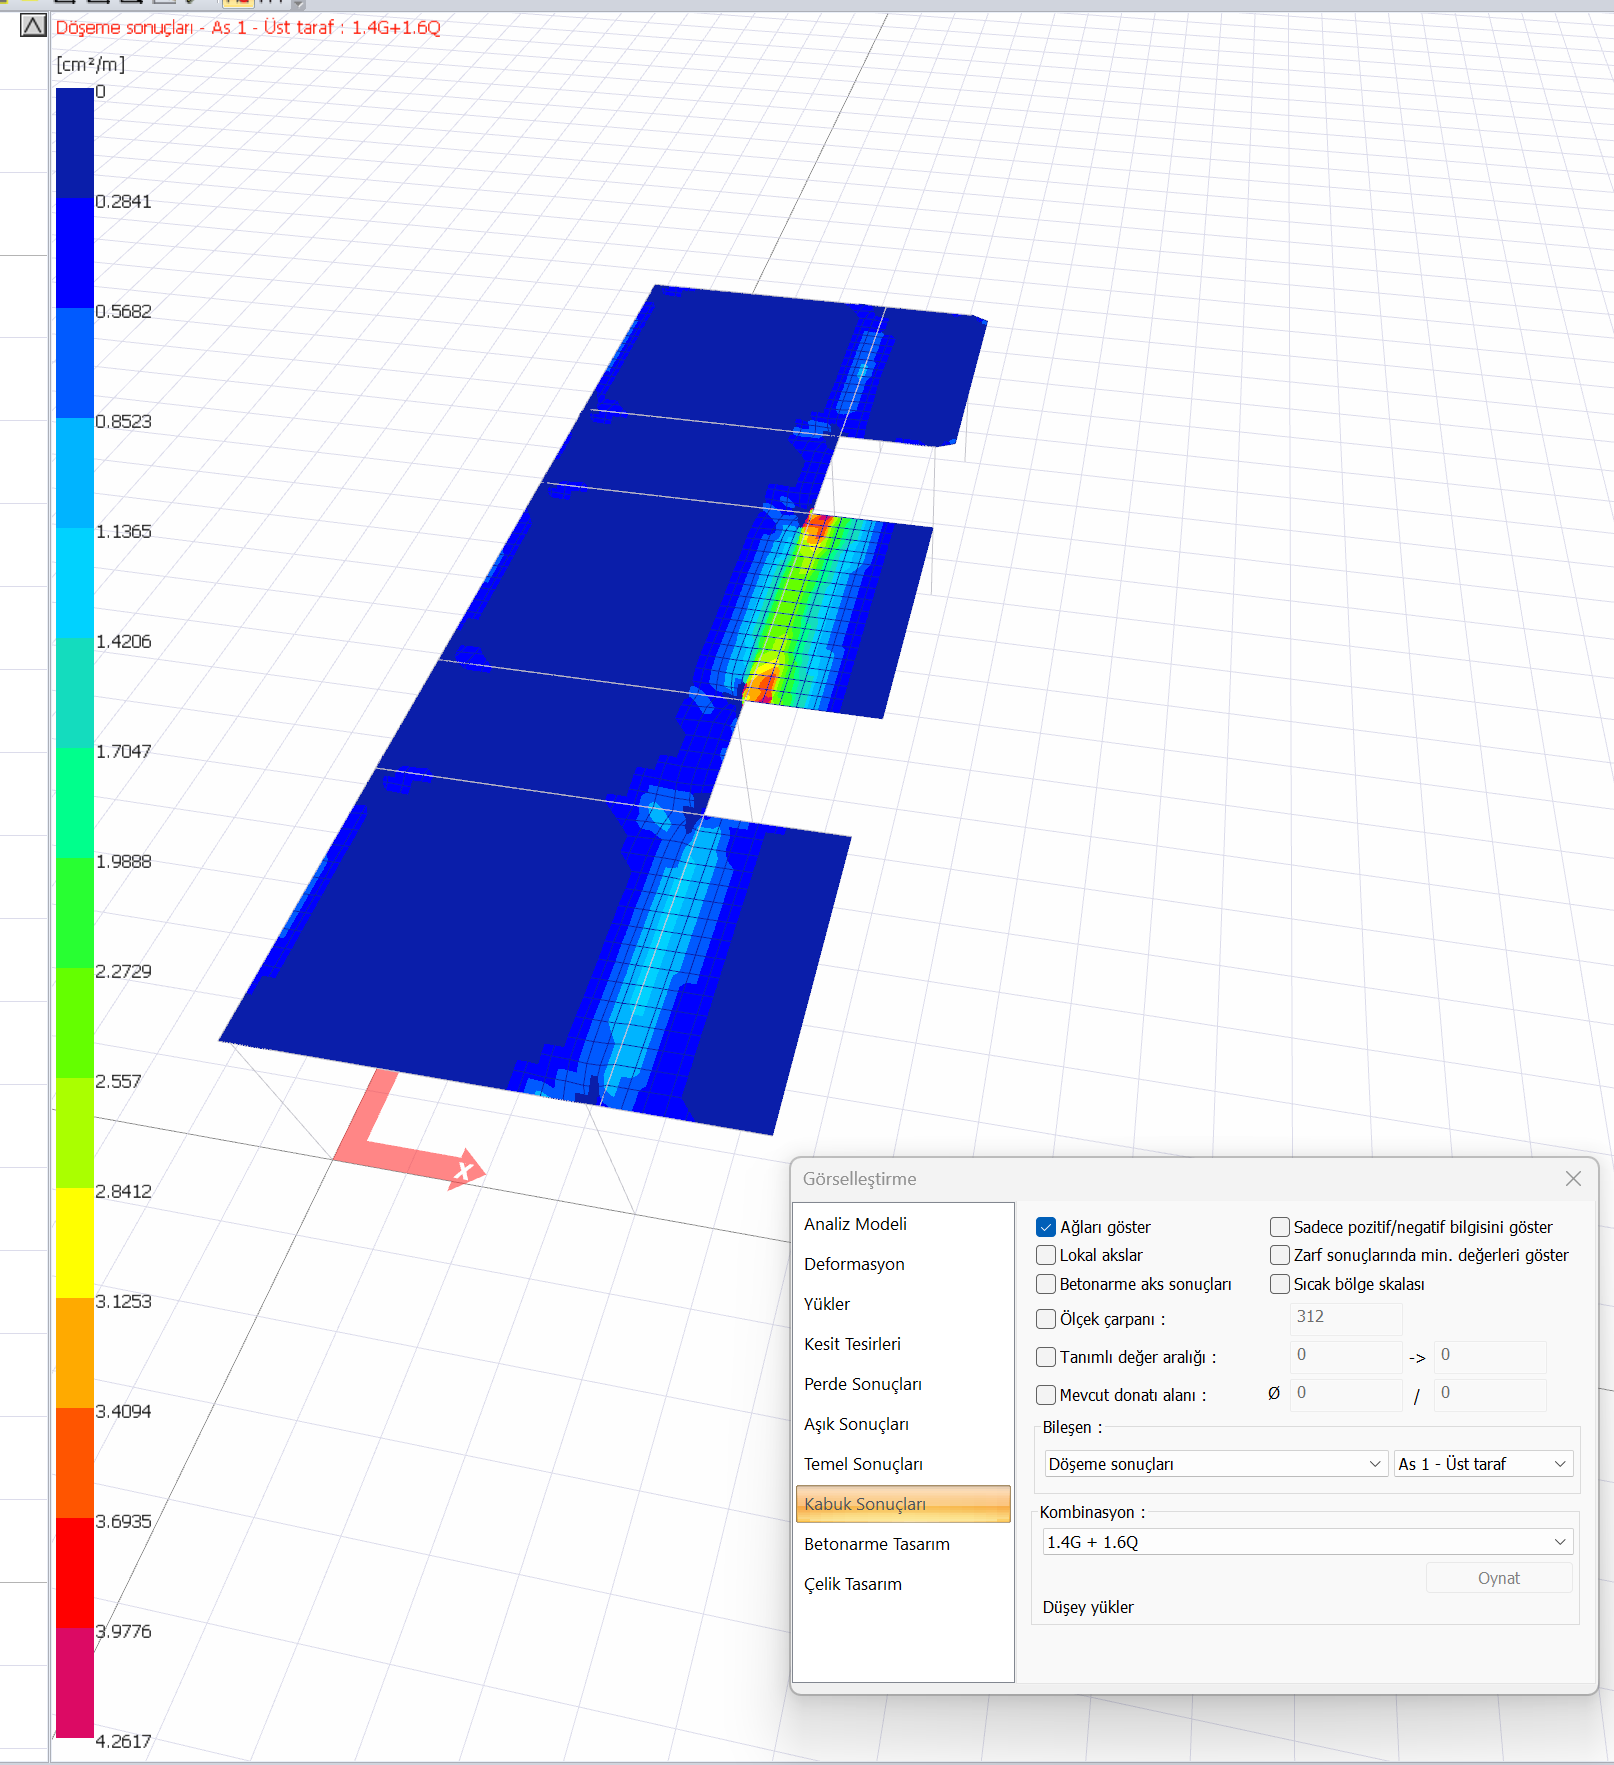This screenshot has width=1614, height=1765.
Task: Choose Perde Sonuçları from the list
Action: [x=863, y=1384]
